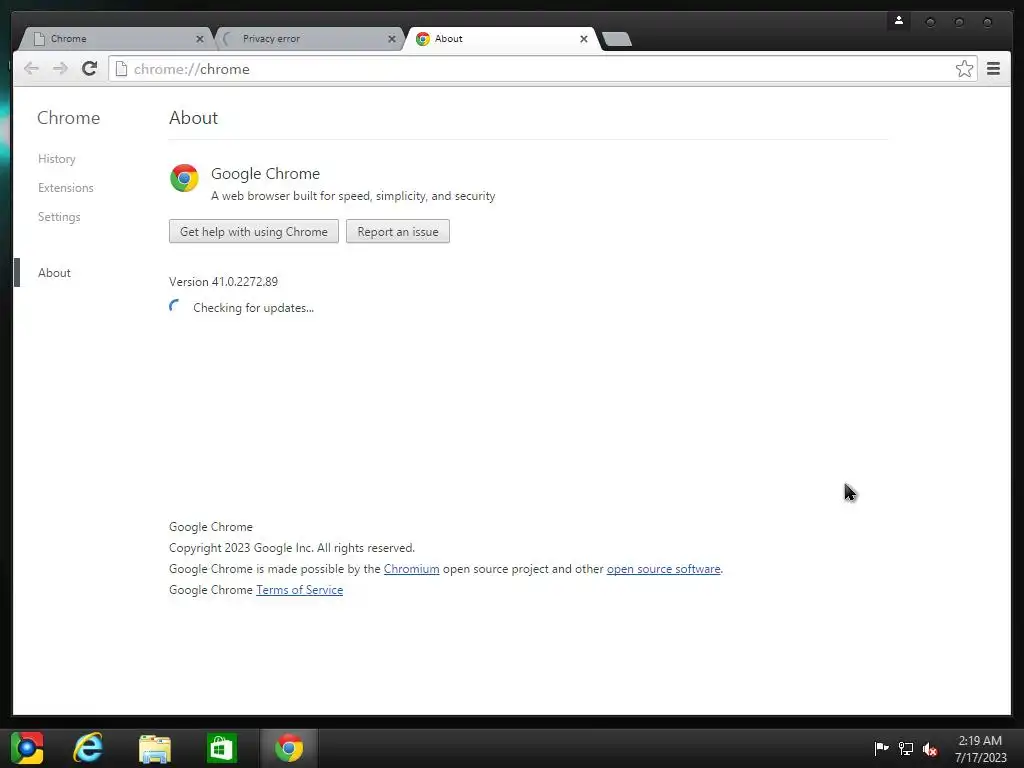Click the Chrome icon in the taskbar

tap(289, 748)
